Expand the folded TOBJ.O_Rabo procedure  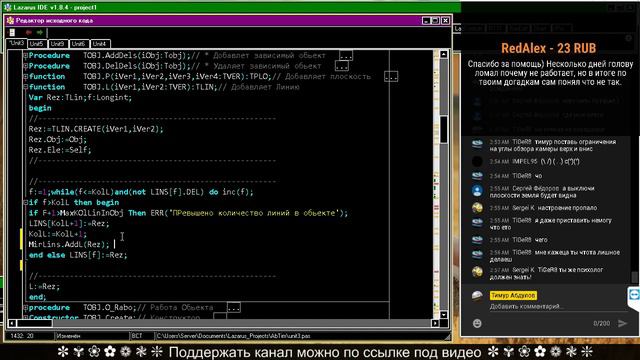[26, 307]
